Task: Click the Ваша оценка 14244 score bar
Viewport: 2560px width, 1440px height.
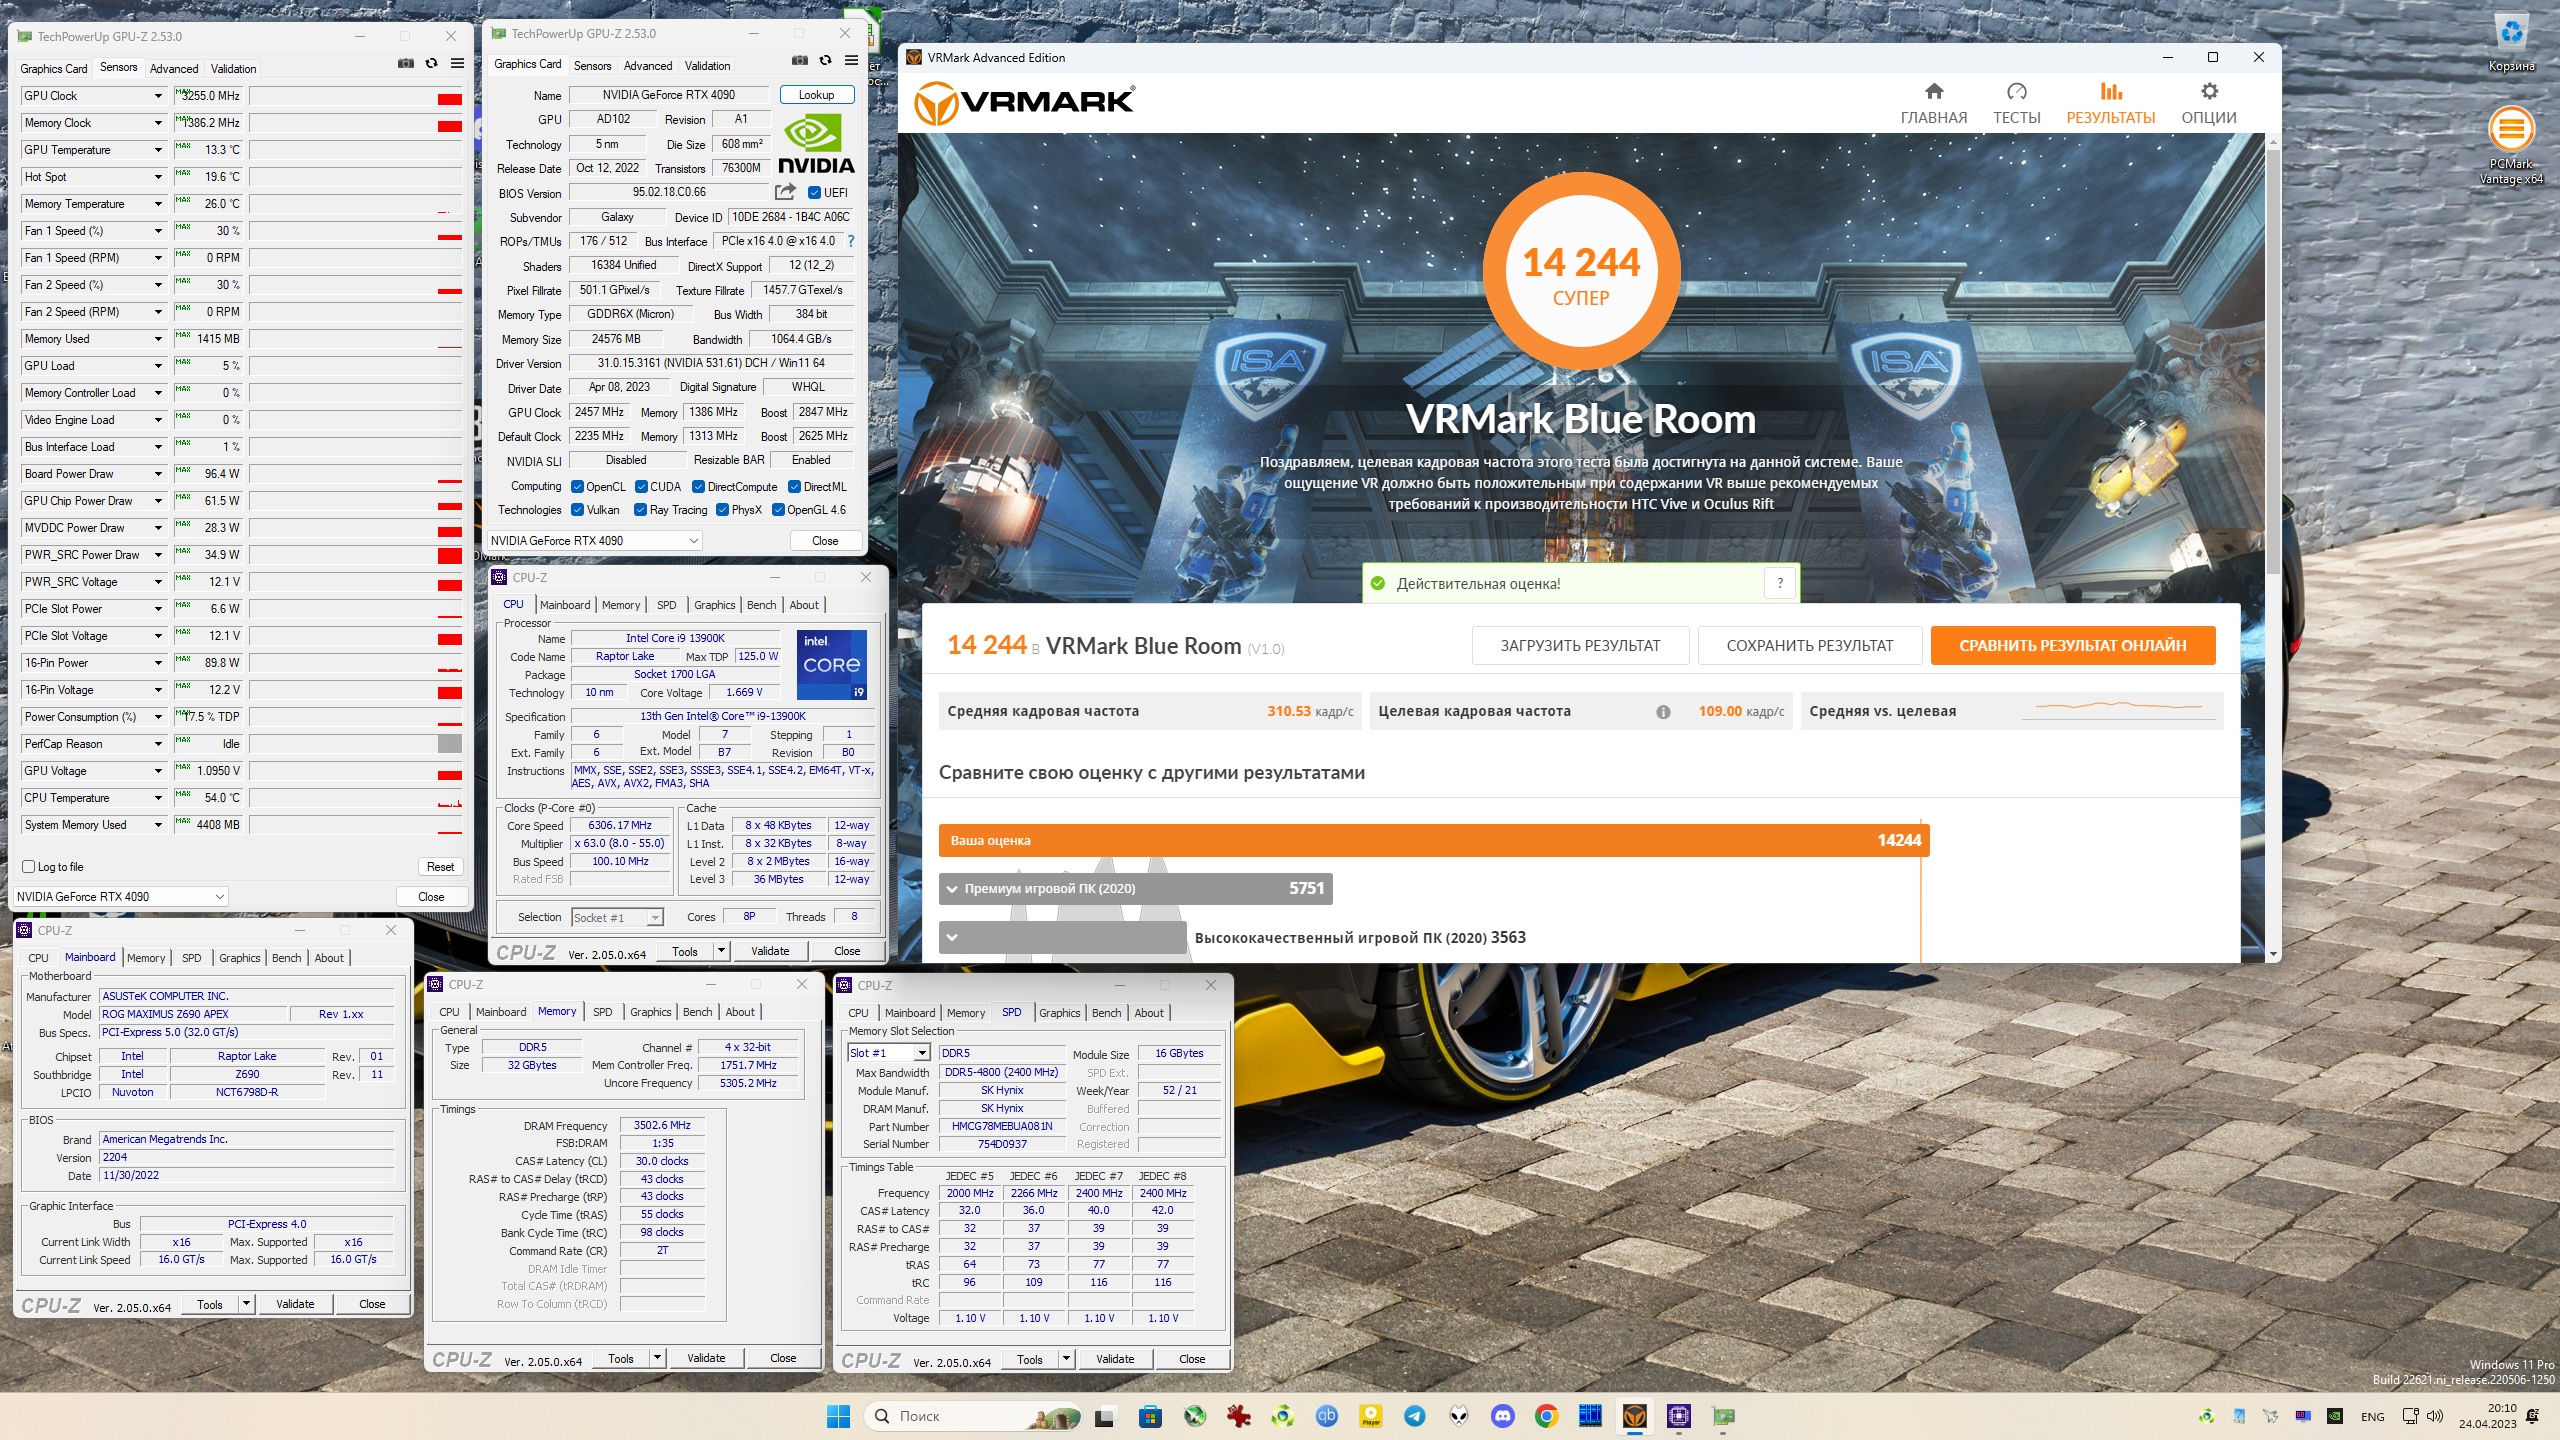Action: pos(1433,840)
